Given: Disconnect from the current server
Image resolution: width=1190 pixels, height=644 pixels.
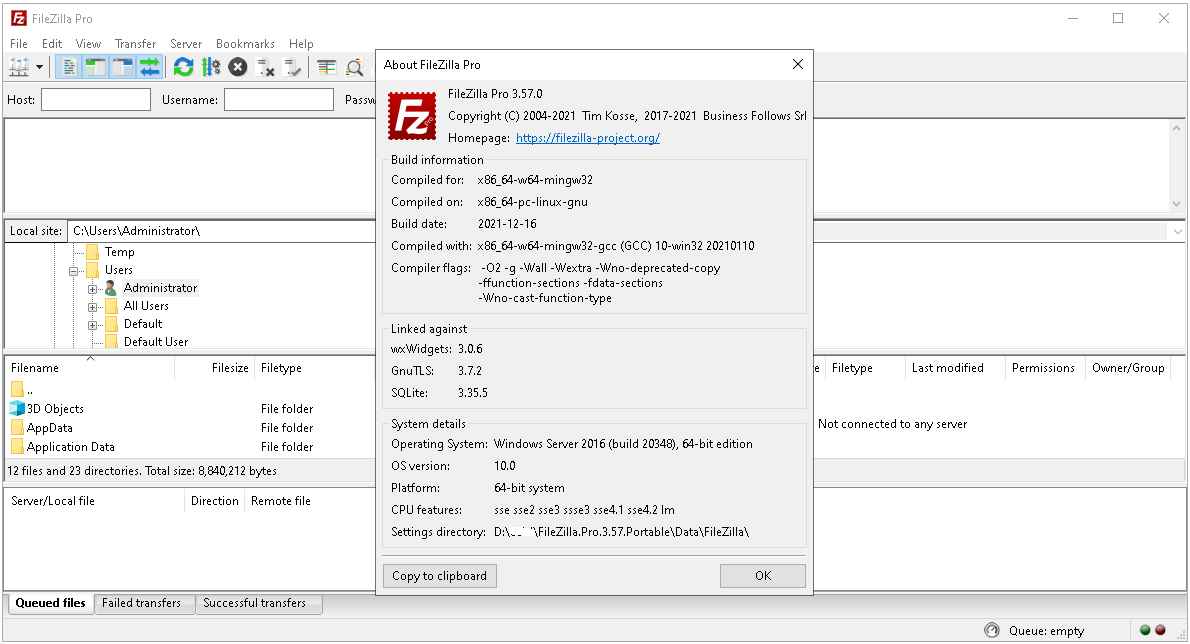Looking at the screenshot, I should click(x=265, y=68).
